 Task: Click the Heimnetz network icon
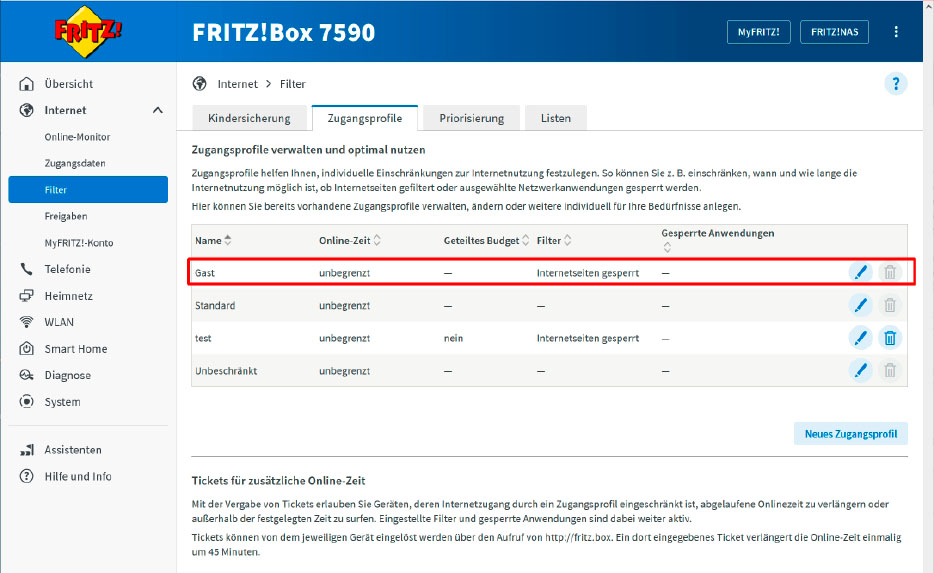coord(26,295)
